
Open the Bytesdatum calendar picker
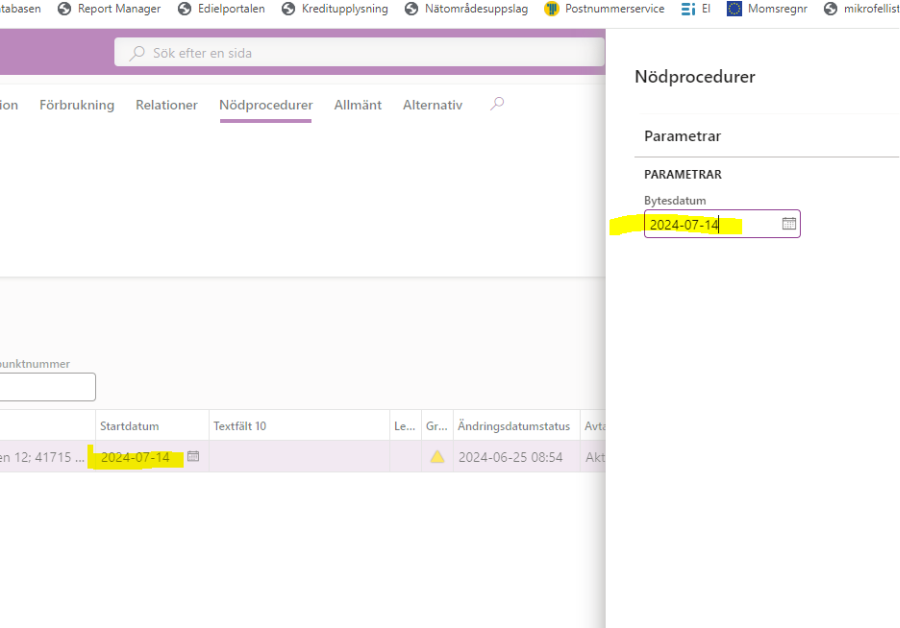click(x=788, y=224)
